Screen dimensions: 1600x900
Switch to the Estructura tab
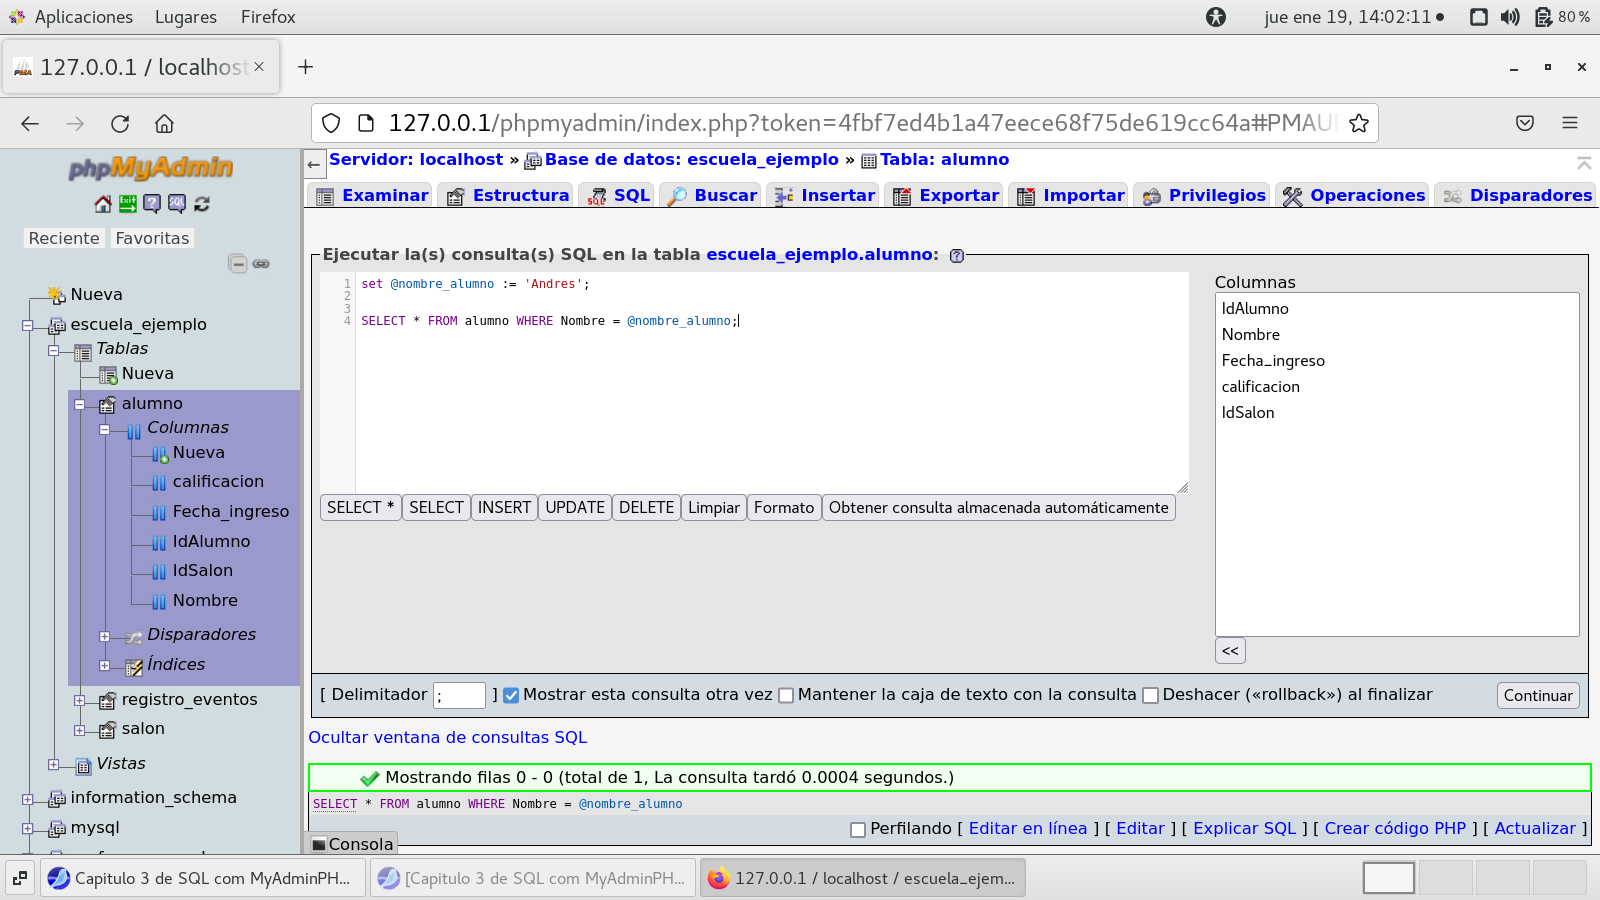click(509, 196)
